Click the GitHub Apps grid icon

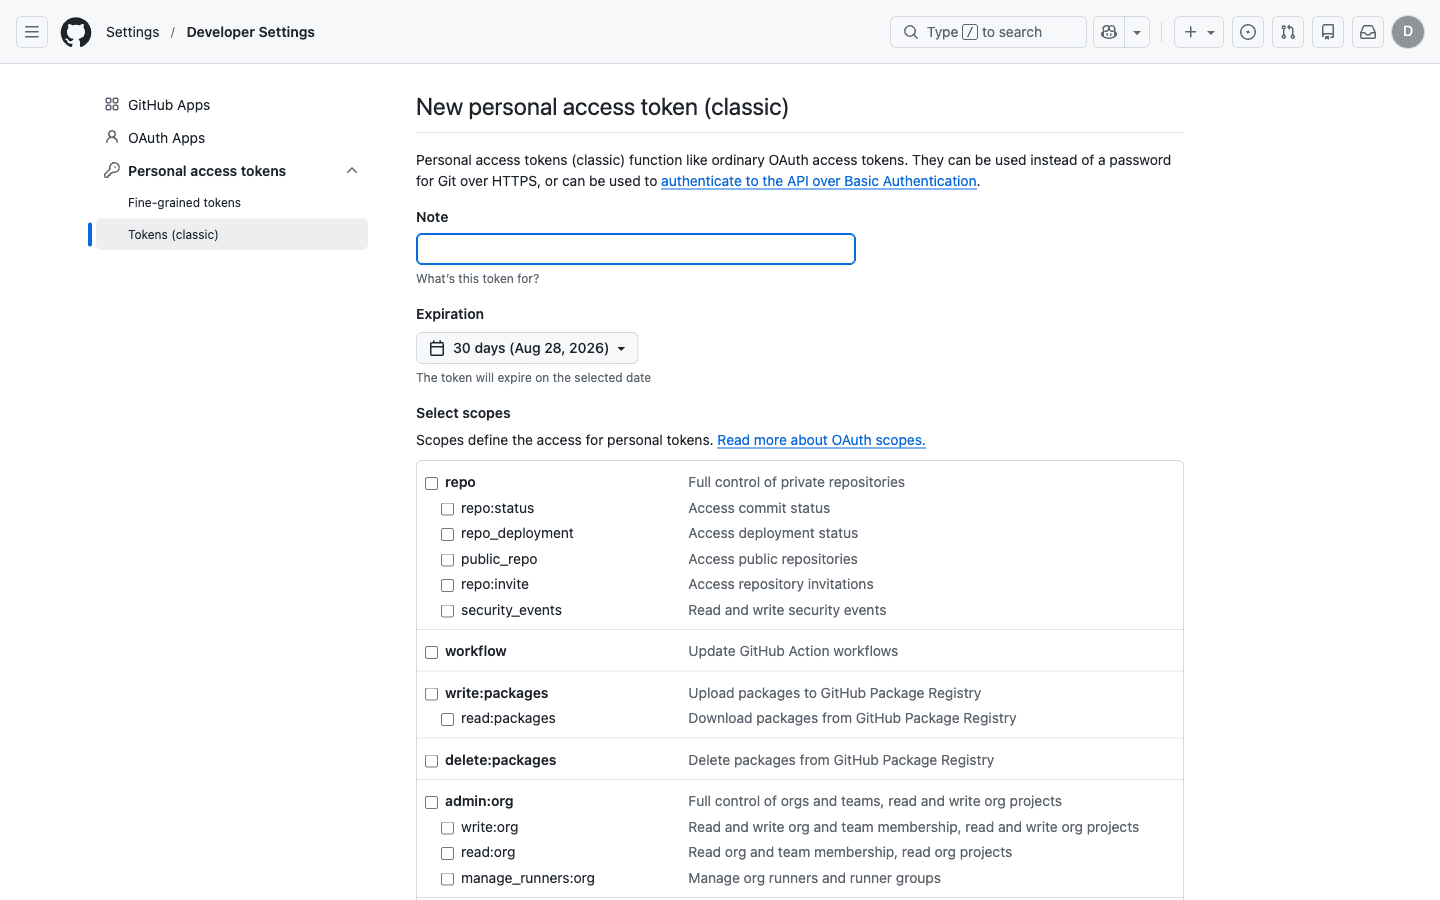tap(112, 104)
